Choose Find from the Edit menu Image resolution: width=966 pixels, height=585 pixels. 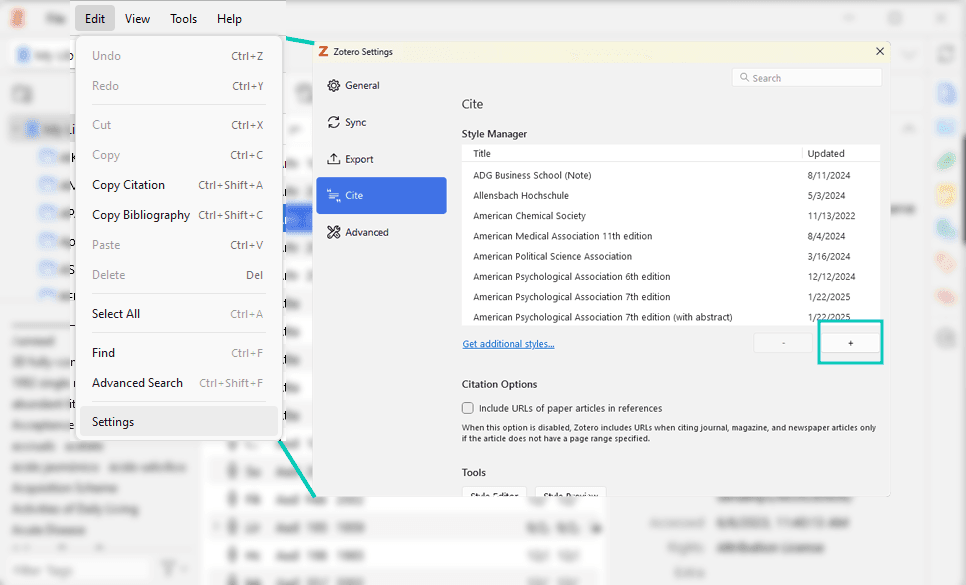coord(179,353)
